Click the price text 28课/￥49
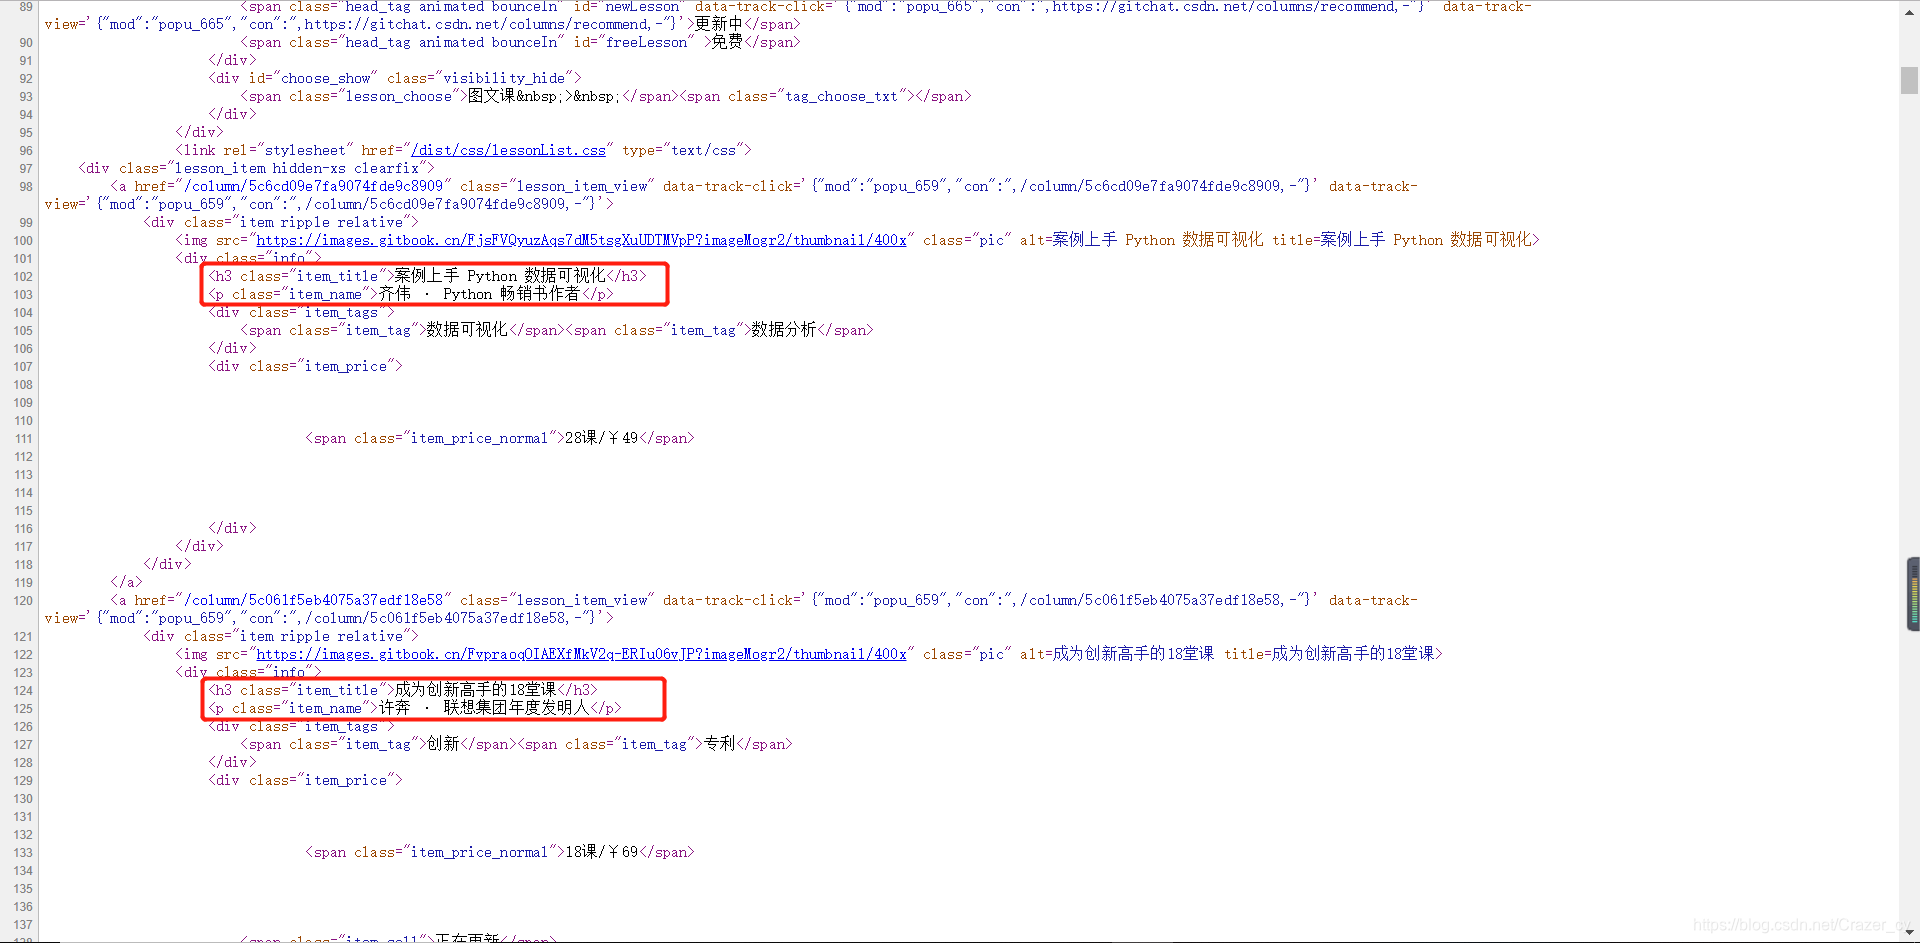The width and height of the screenshot is (1920, 943). click(601, 438)
